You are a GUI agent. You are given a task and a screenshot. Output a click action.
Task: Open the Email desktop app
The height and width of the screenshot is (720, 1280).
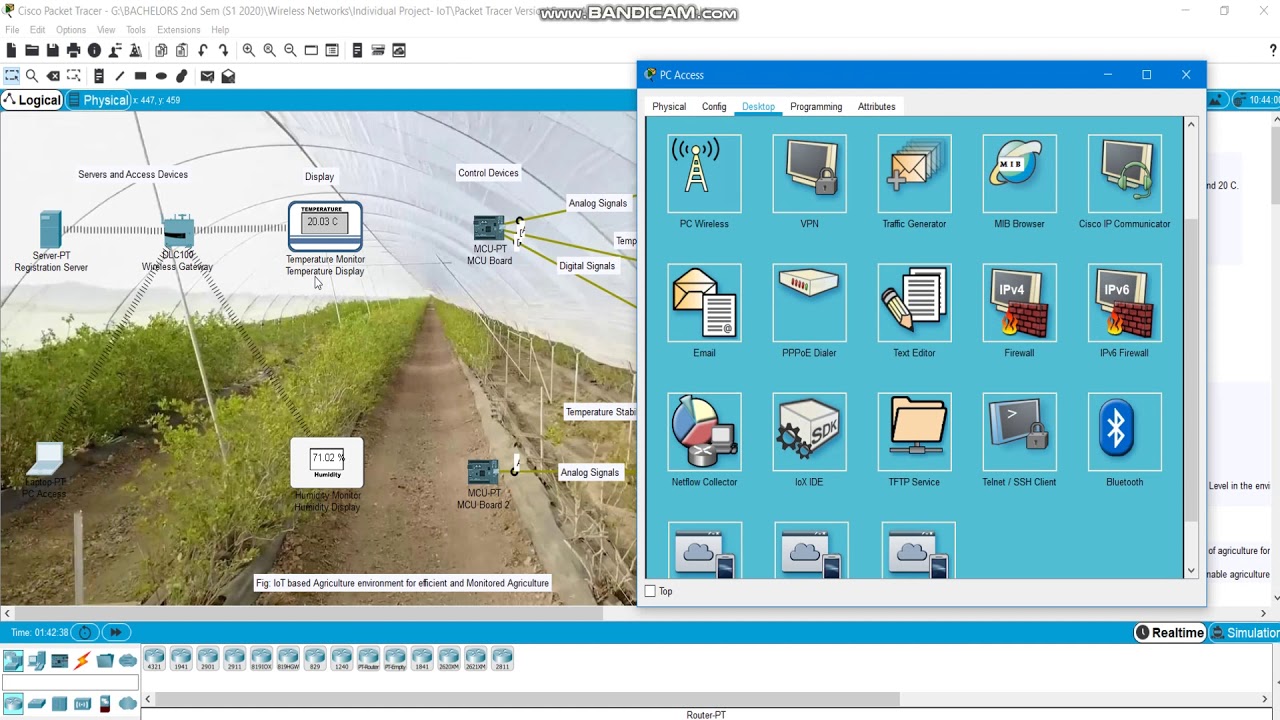pyautogui.click(x=704, y=302)
